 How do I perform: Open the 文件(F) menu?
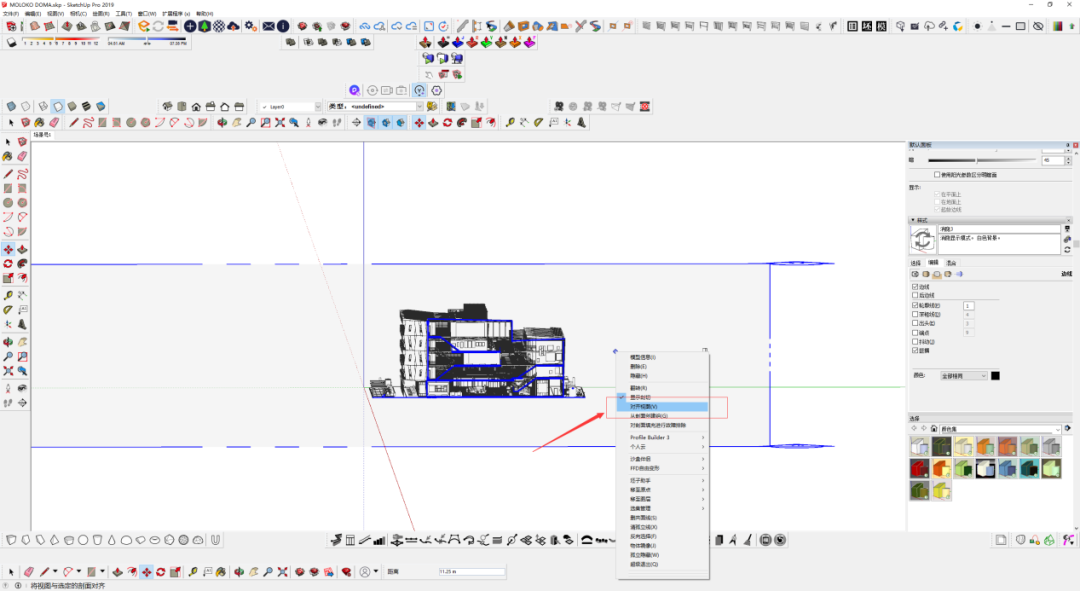coord(11,14)
